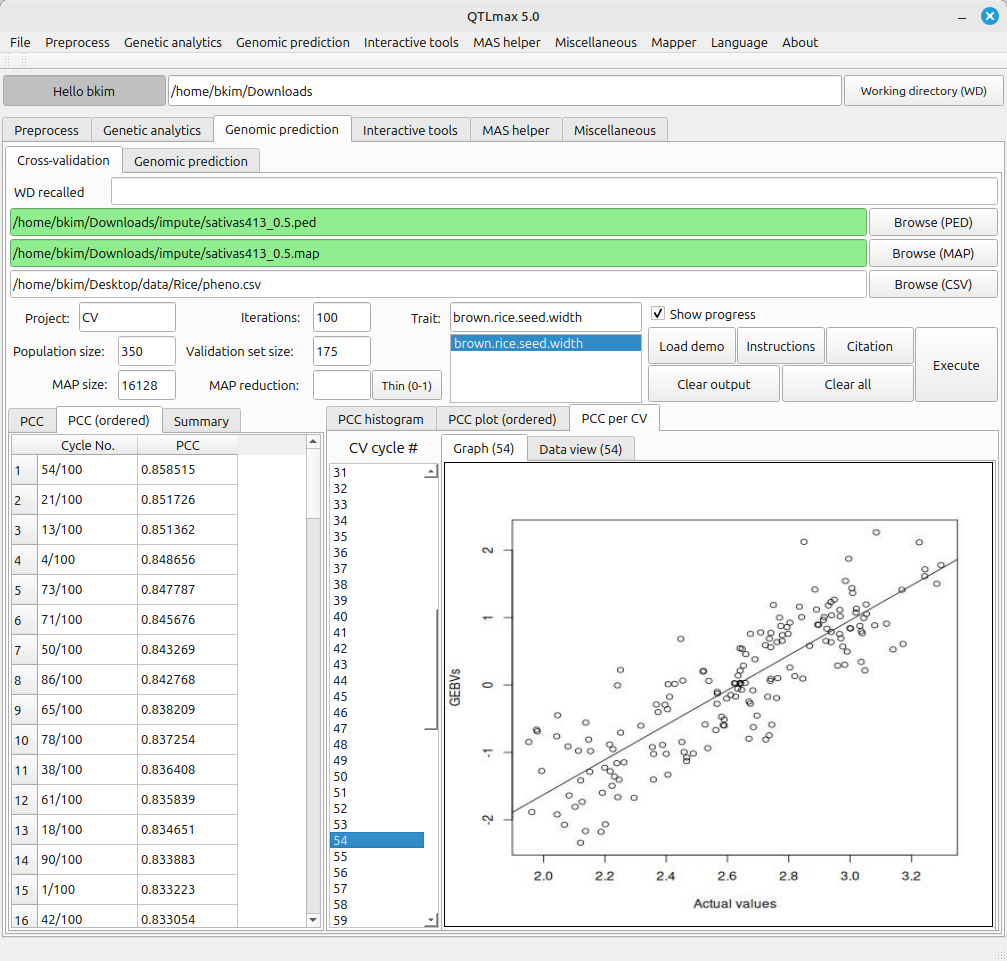
Task: Click the CV cycle list scroll-down arrow
Action: click(431, 919)
